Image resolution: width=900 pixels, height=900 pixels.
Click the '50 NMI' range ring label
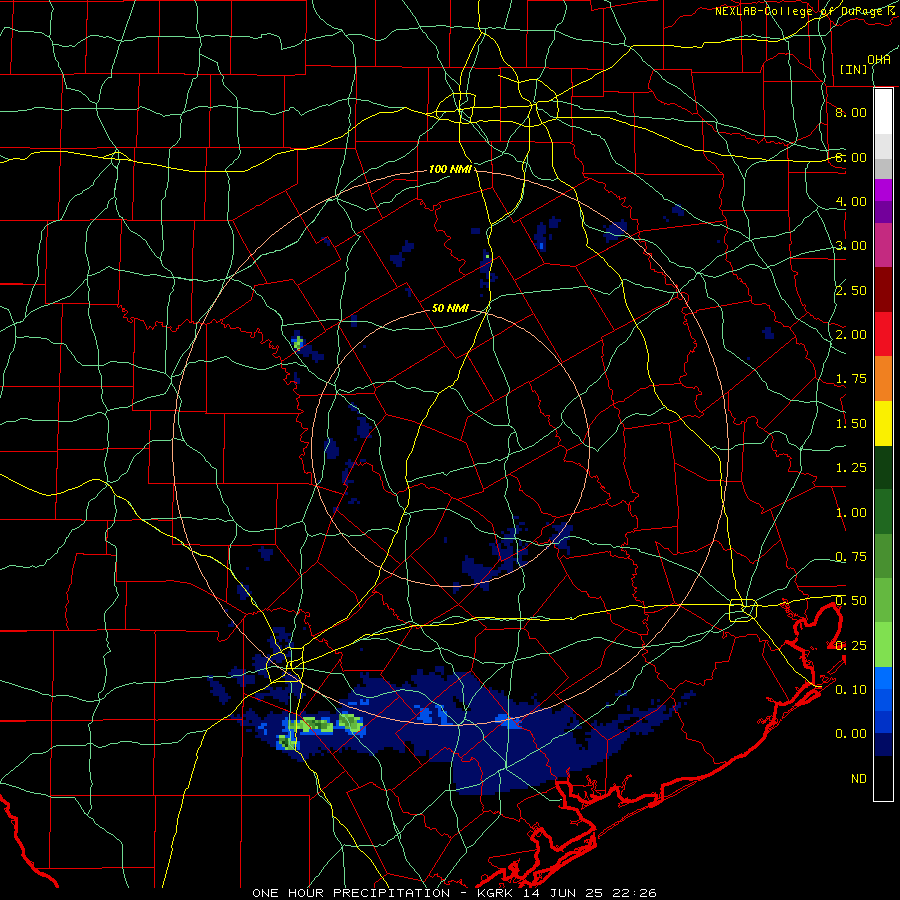pos(450,308)
